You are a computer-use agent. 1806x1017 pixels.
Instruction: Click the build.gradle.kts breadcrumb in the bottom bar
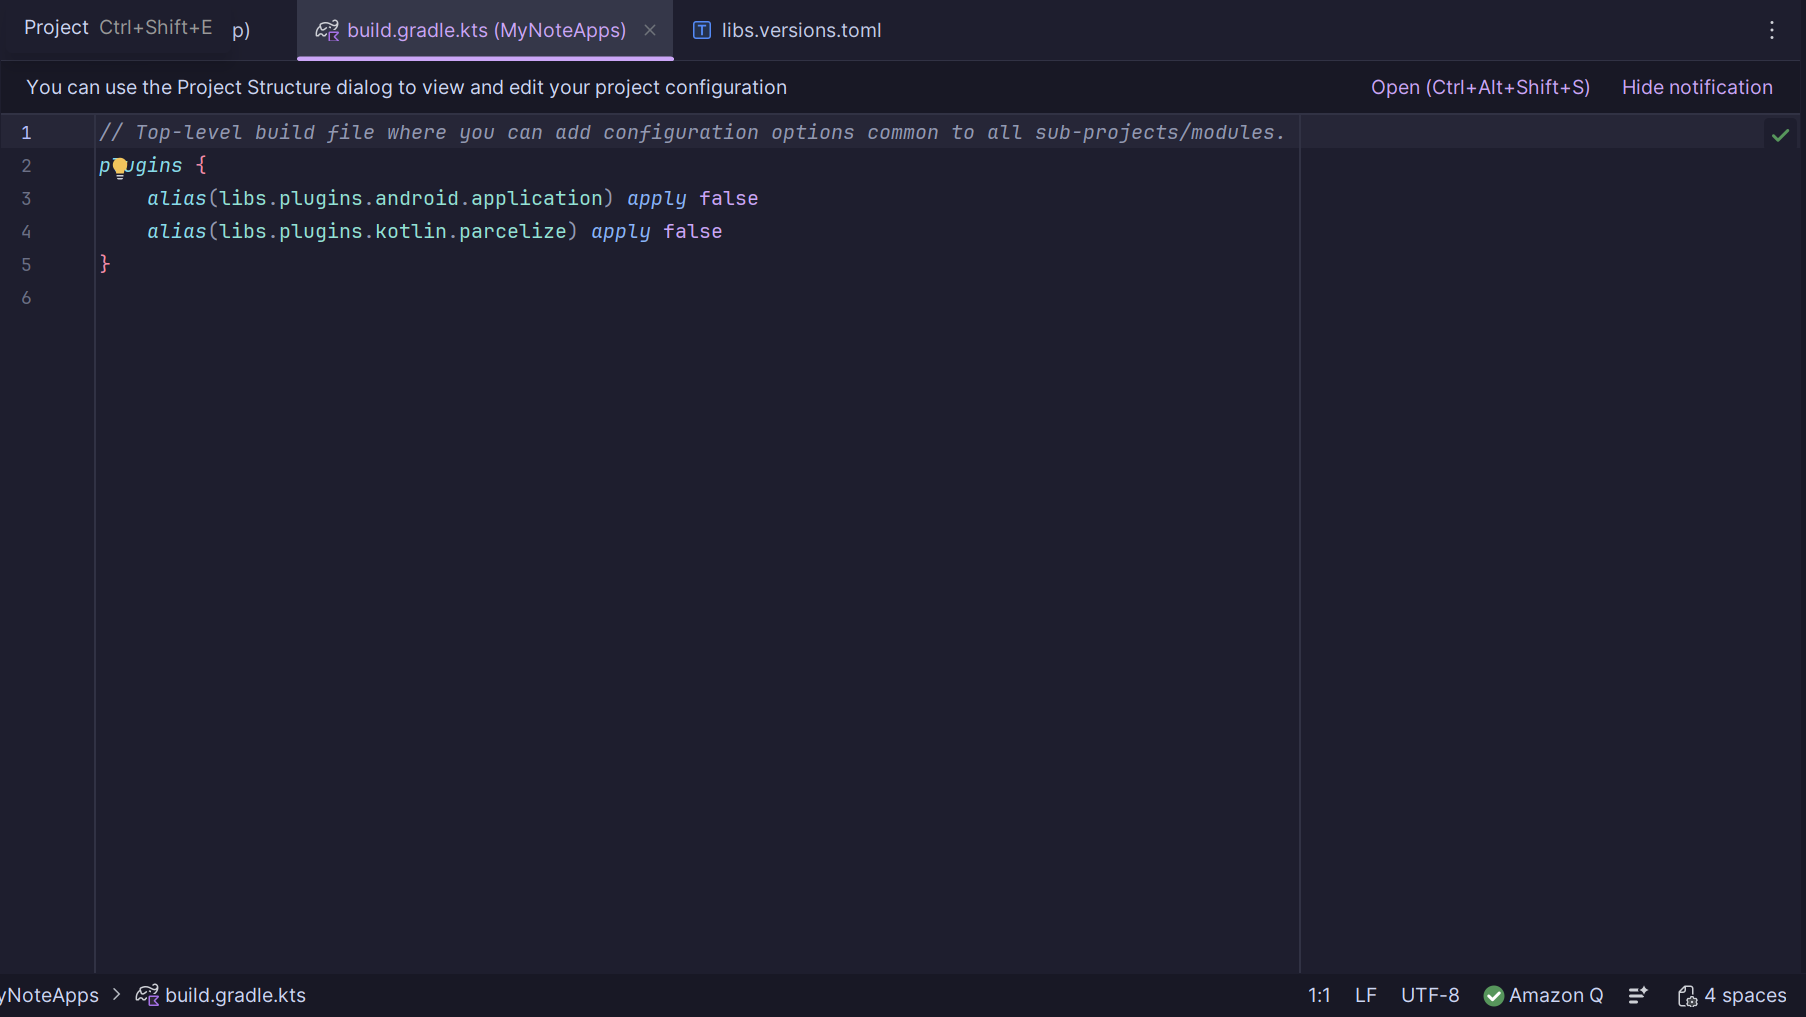click(x=235, y=995)
